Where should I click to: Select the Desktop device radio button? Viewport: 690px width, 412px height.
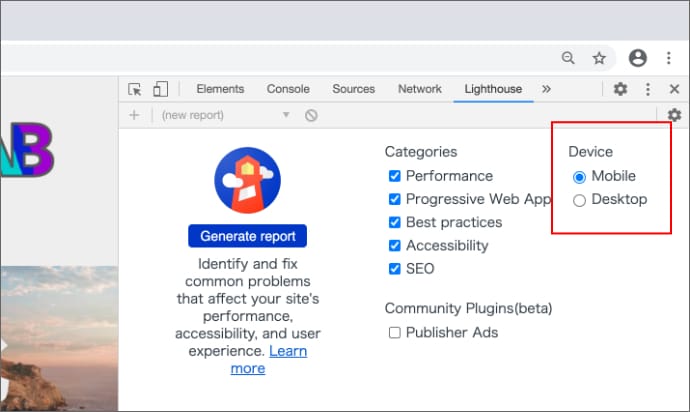pos(579,200)
